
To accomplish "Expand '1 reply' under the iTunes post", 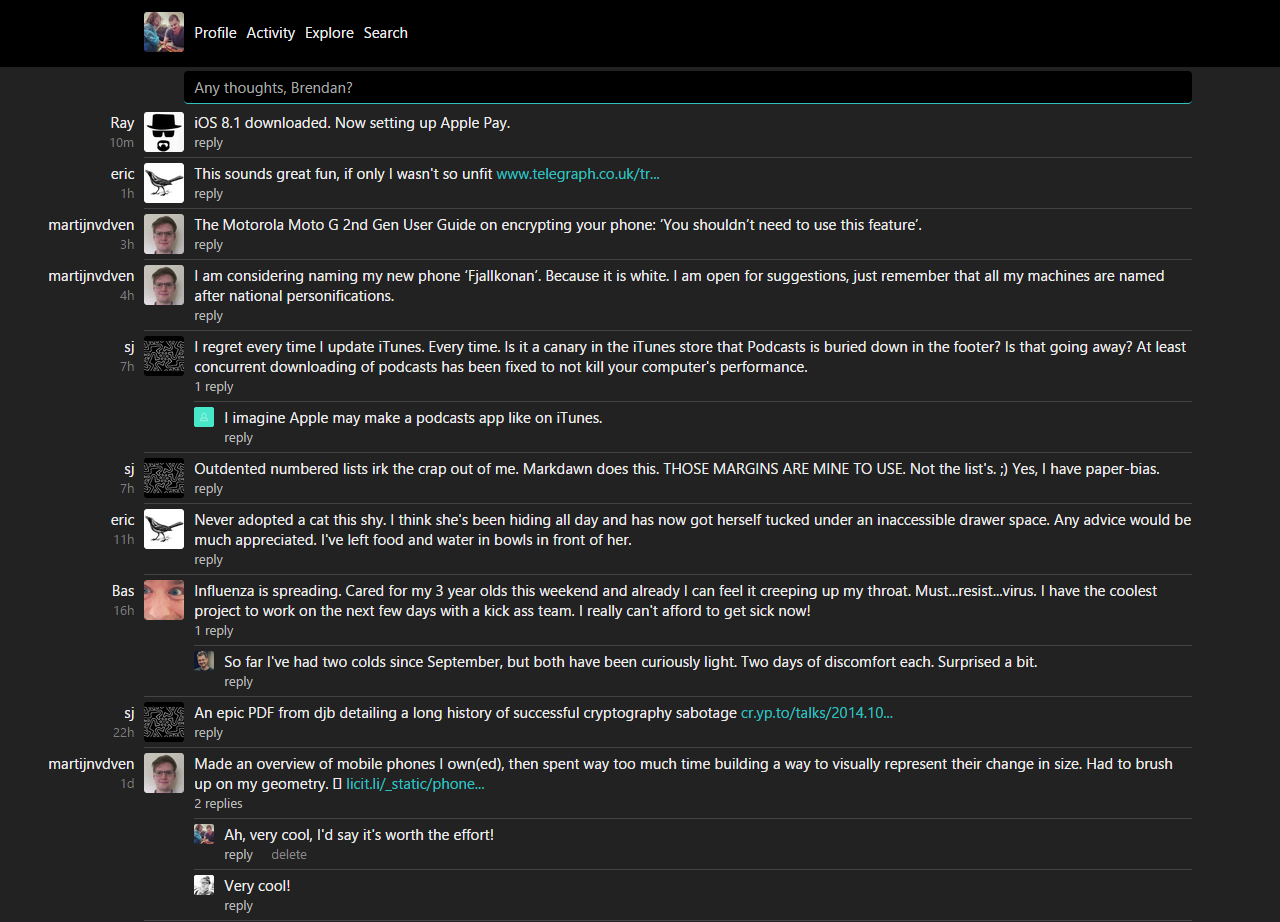I will pyautogui.click(x=213, y=387).
